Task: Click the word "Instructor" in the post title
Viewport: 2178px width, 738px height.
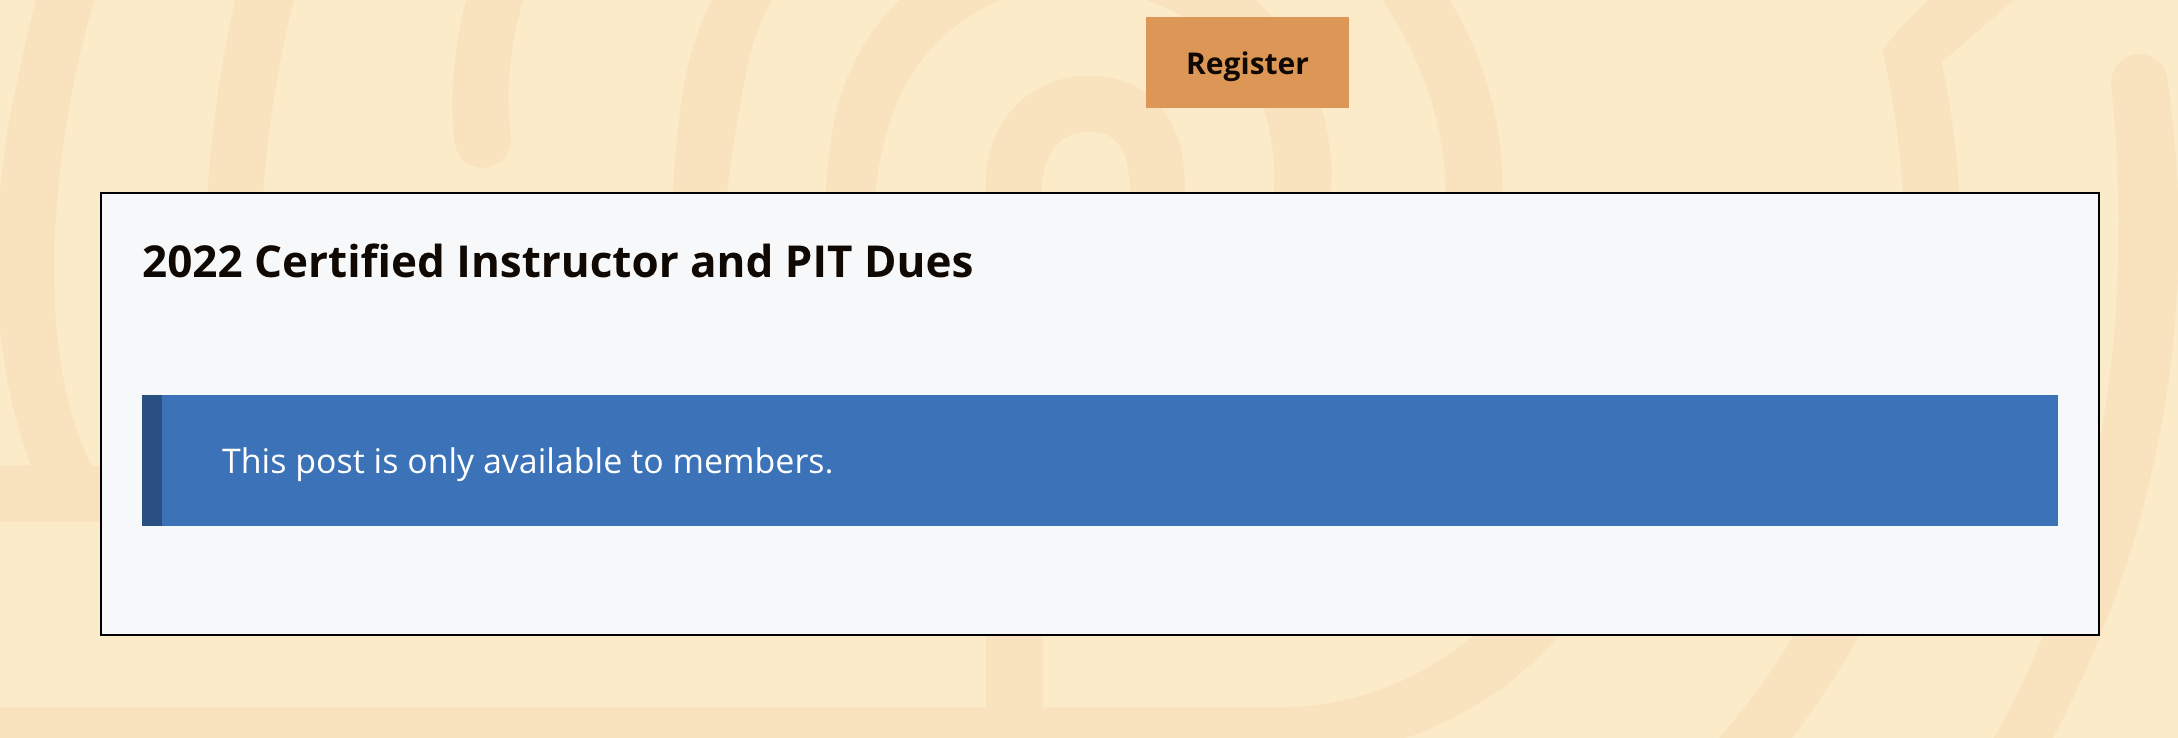Action: point(565,262)
